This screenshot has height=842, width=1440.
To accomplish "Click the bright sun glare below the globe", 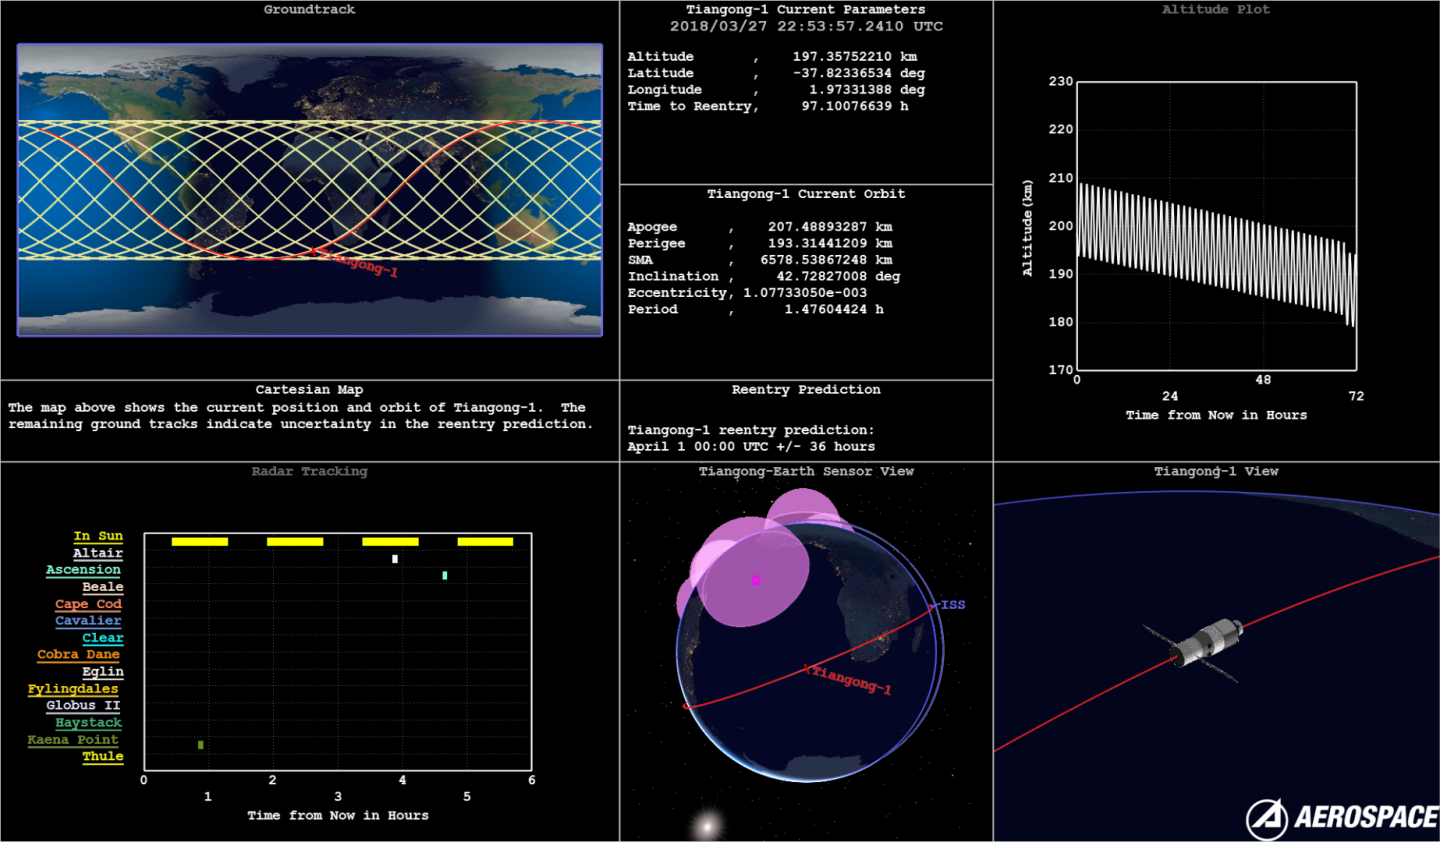I will click(x=708, y=825).
